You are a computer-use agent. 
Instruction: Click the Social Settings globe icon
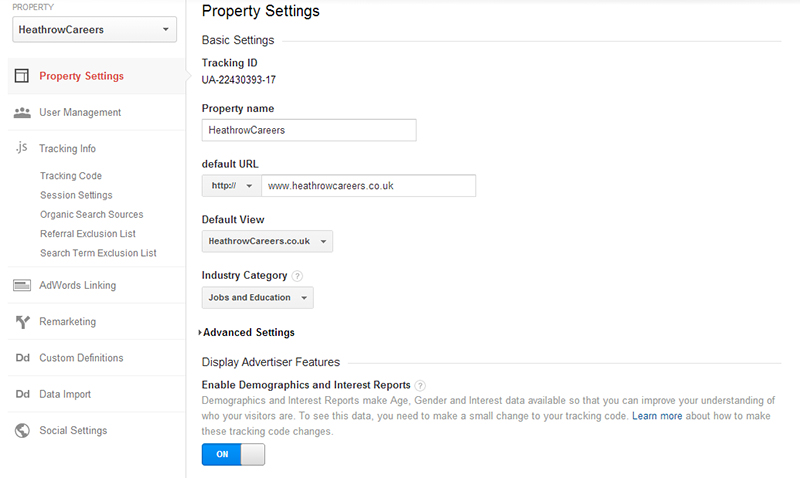21,431
